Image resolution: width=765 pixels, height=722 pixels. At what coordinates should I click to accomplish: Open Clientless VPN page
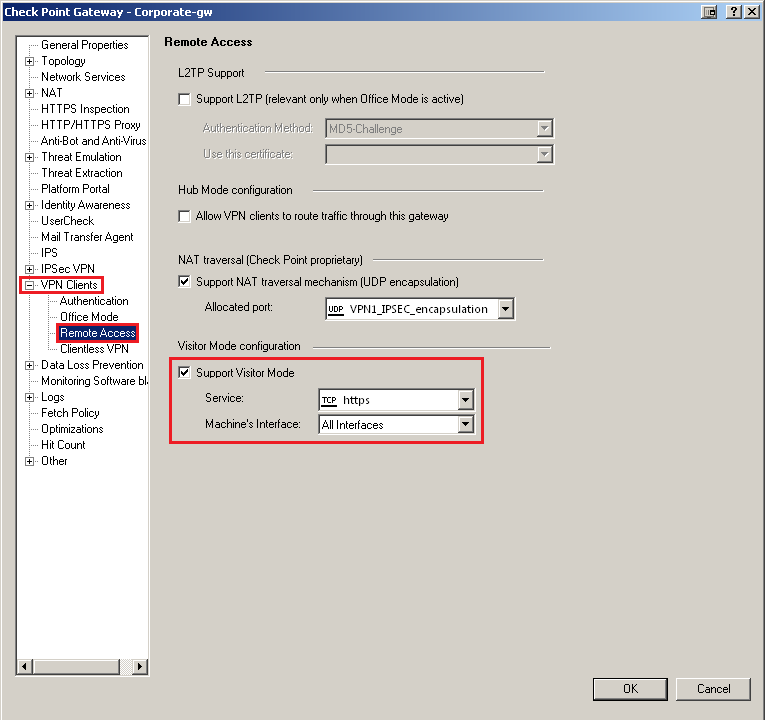(94, 349)
